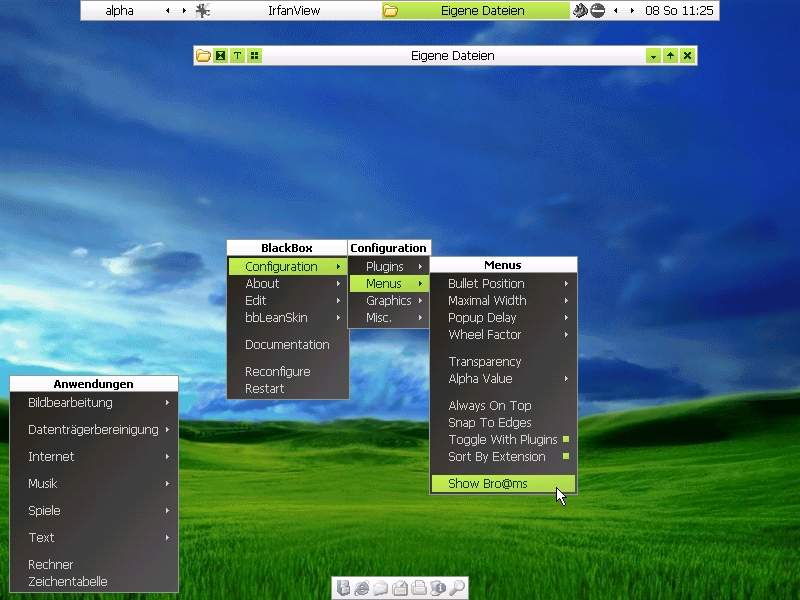Click the down-arrow button in Eigene Dateien titlebar
Screen dimensions: 800x600
[653, 56]
